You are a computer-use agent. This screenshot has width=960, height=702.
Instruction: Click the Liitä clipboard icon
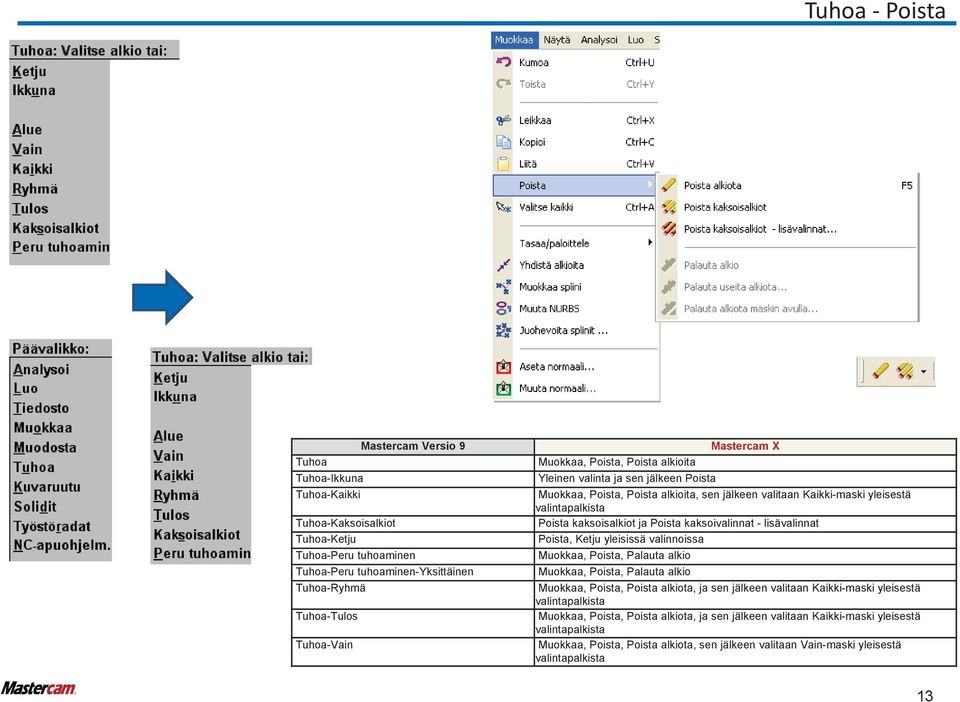pyautogui.click(x=503, y=163)
